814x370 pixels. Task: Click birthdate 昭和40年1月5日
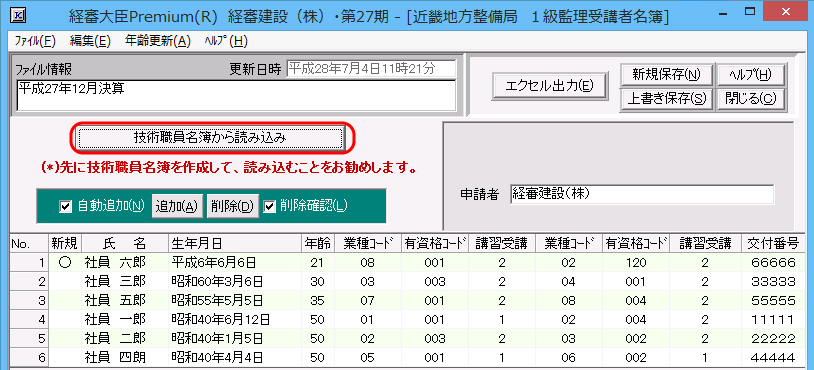235,338
